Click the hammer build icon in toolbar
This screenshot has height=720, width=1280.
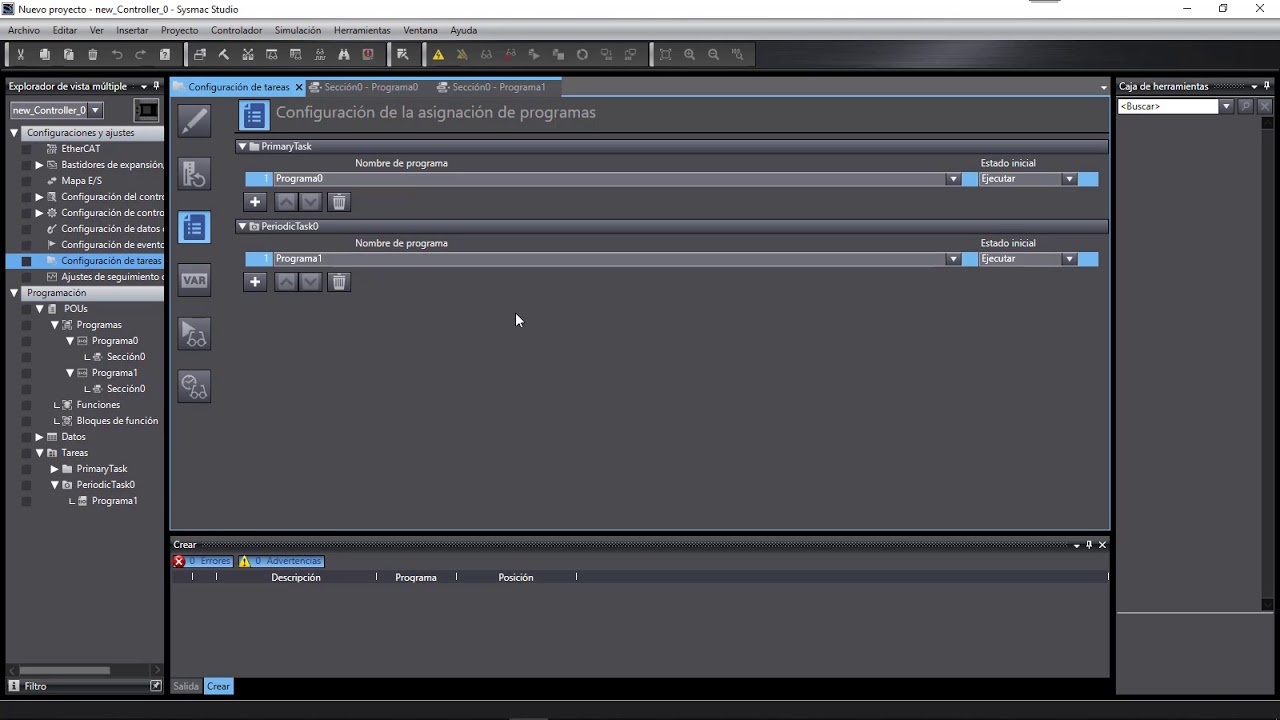(224, 55)
